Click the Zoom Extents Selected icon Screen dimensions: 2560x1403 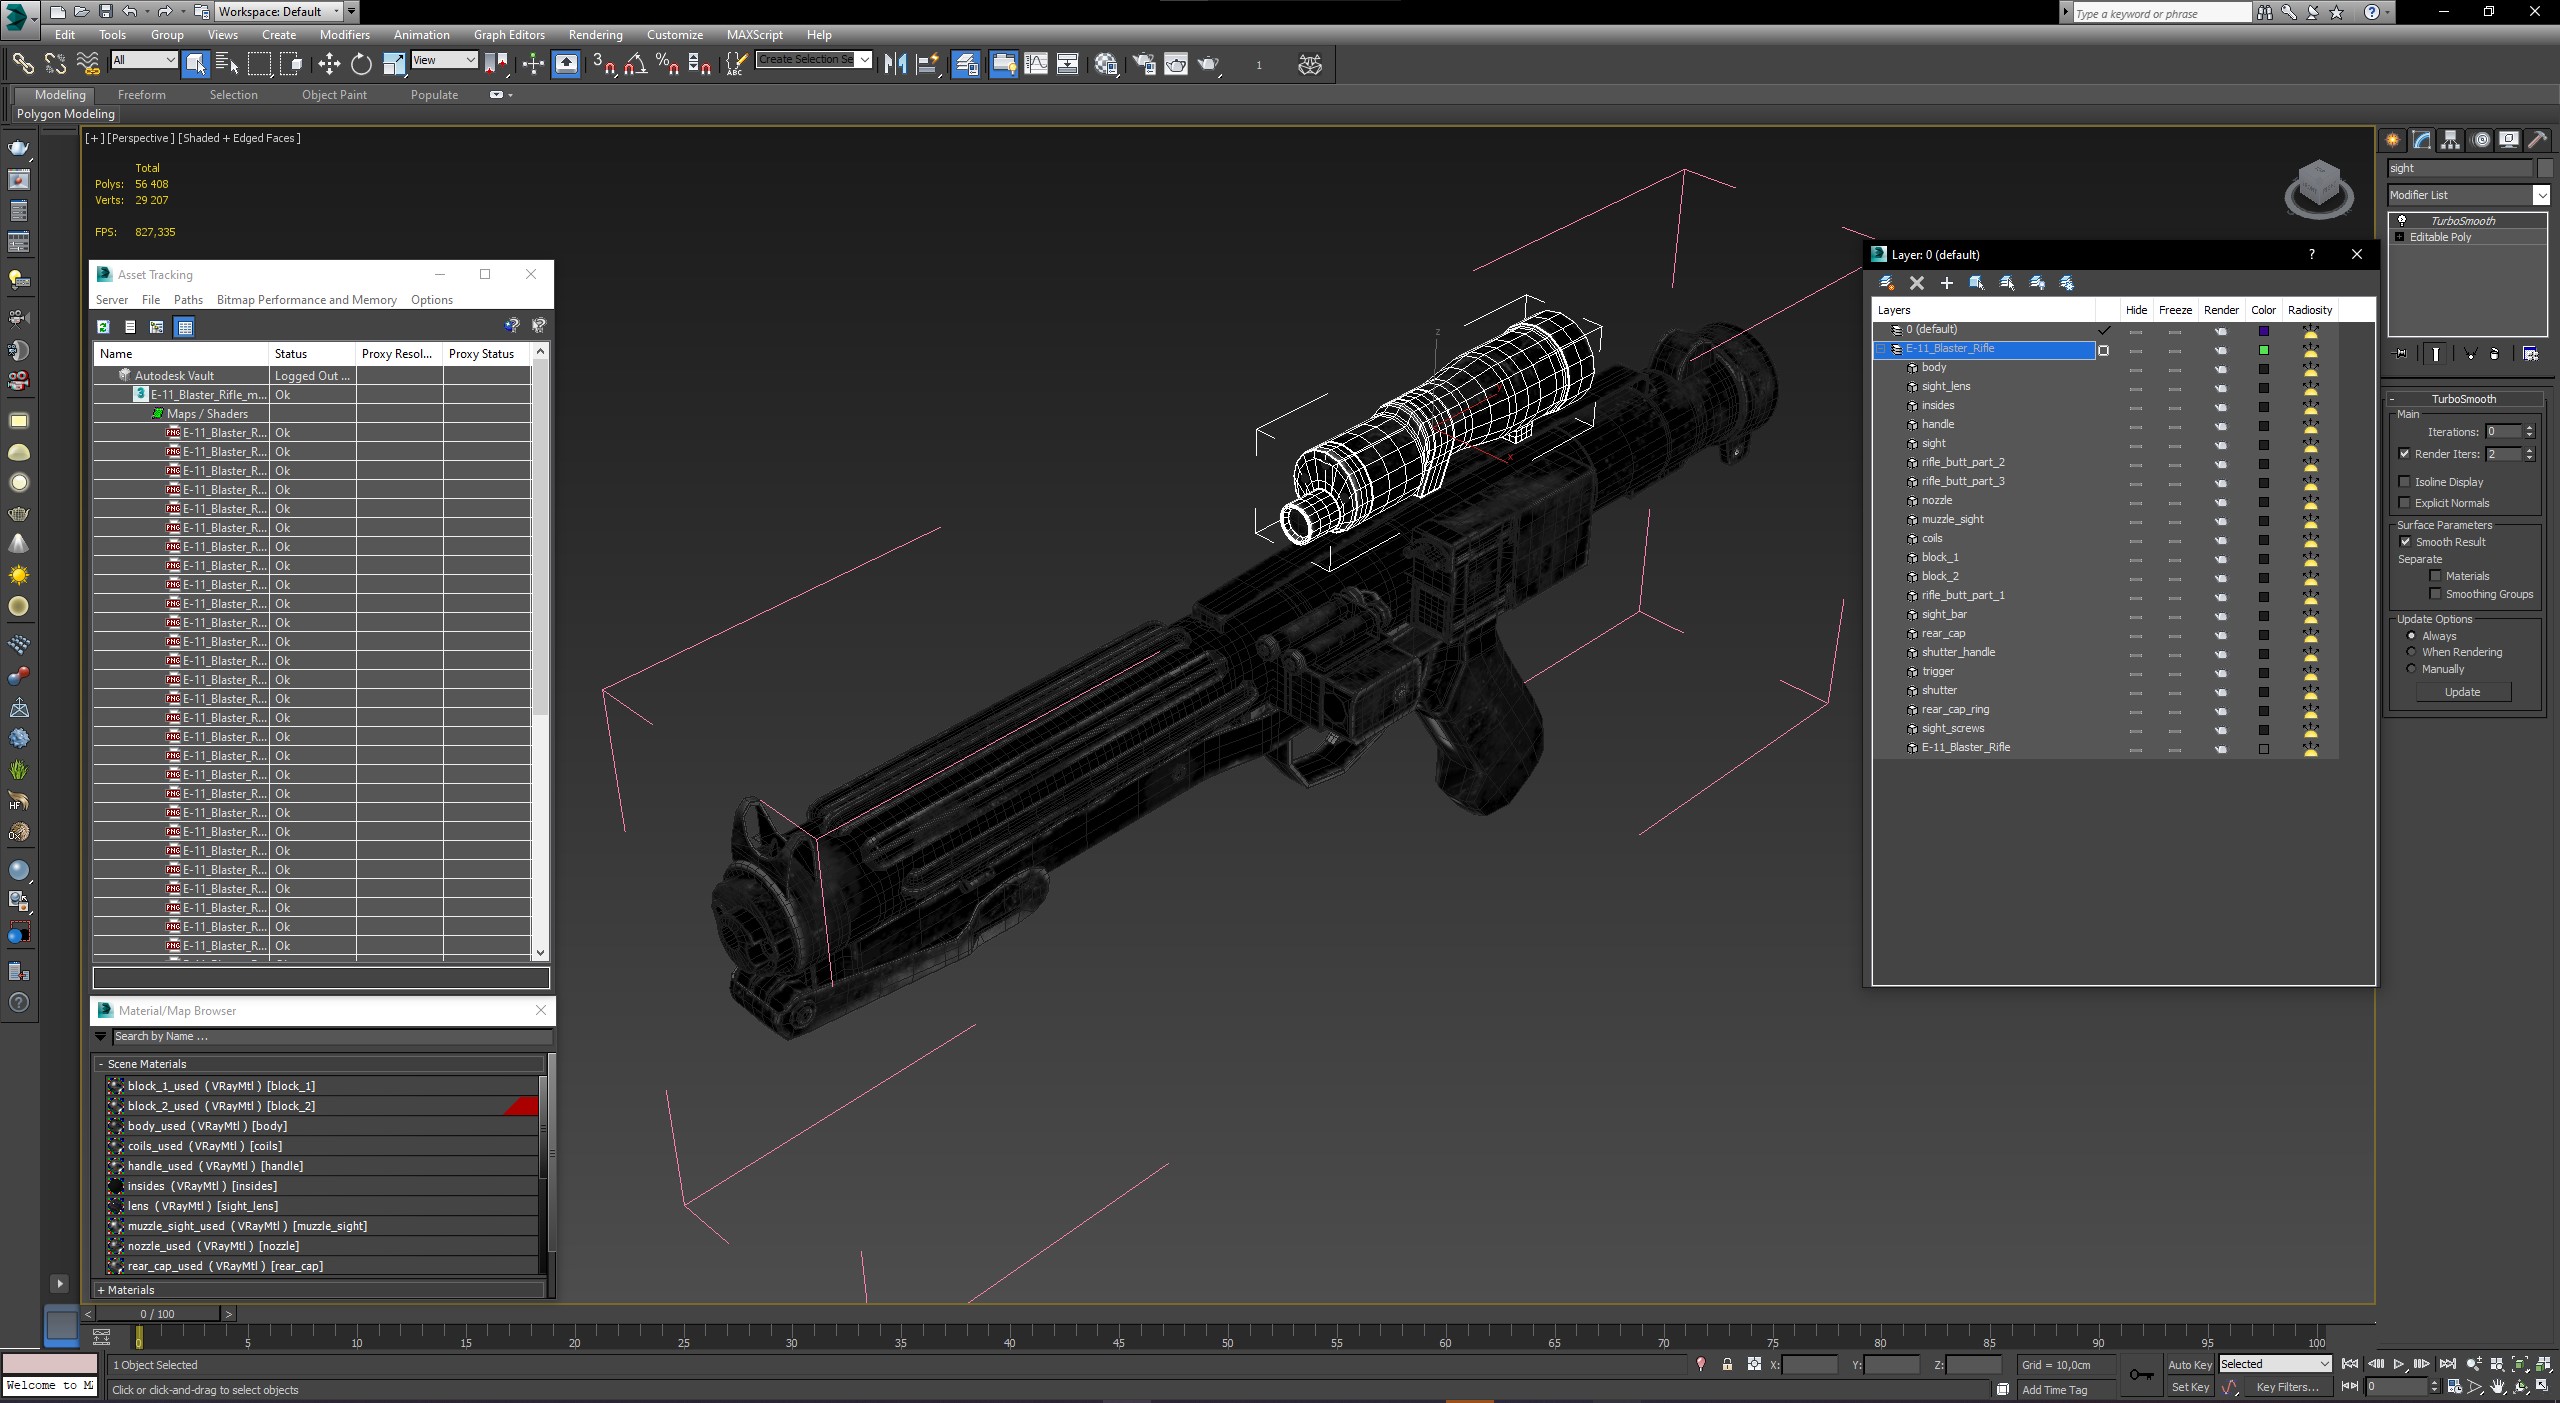(2520, 1364)
